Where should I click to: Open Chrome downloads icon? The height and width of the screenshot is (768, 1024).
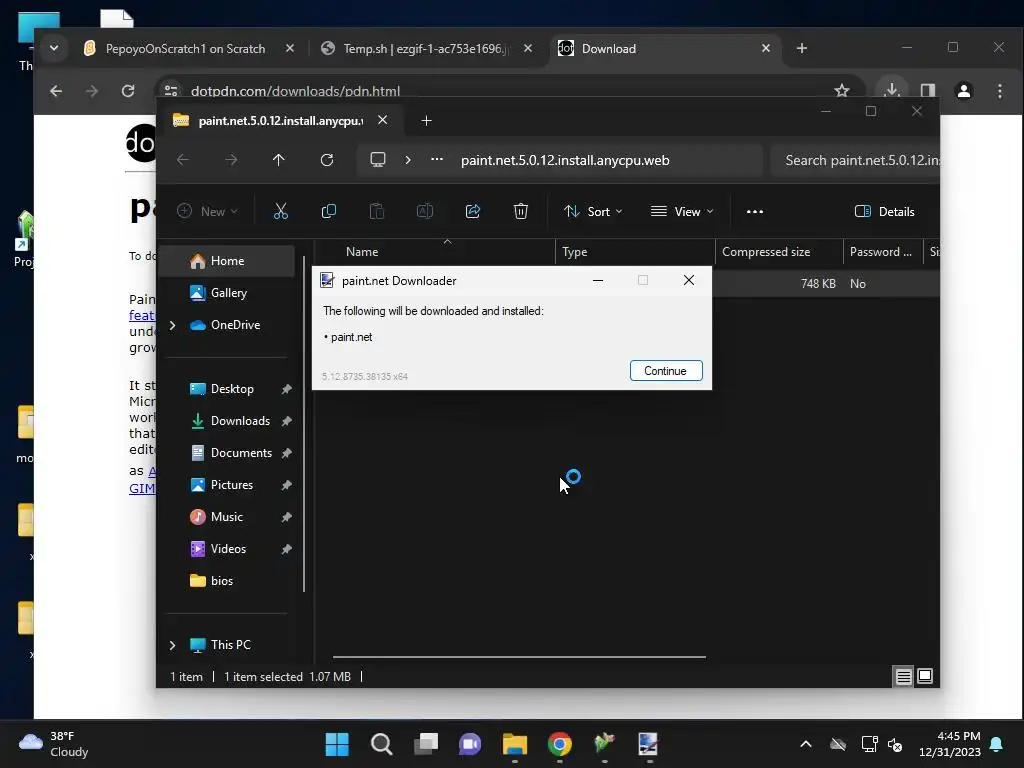click(x=891, y=89)
